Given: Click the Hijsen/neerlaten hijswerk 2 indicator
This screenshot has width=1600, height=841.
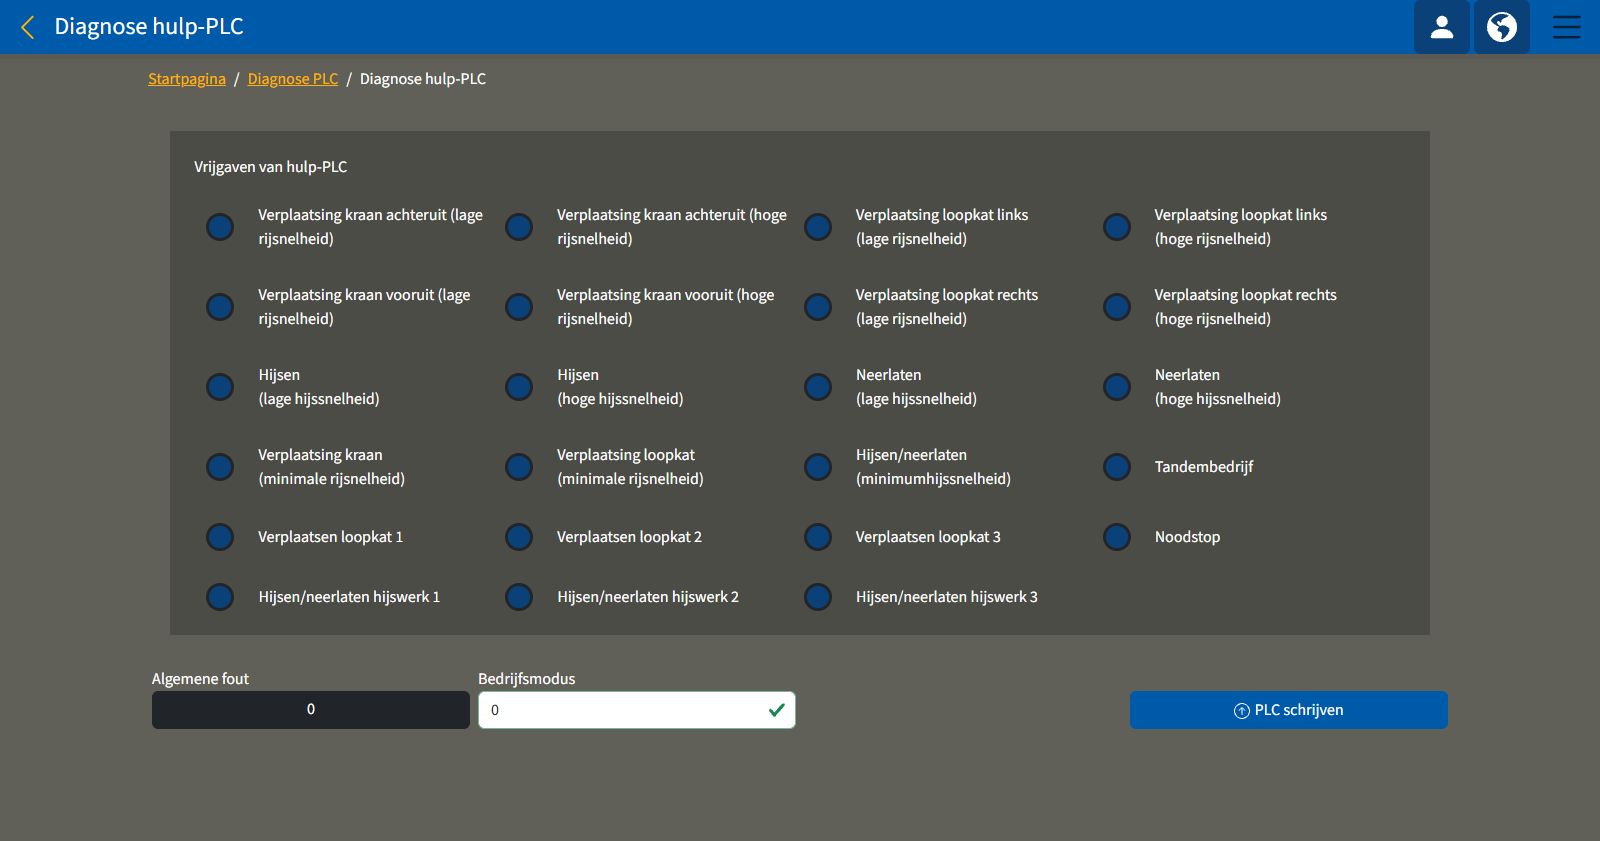Looking at the screenshot, I should tap(519, 597).
